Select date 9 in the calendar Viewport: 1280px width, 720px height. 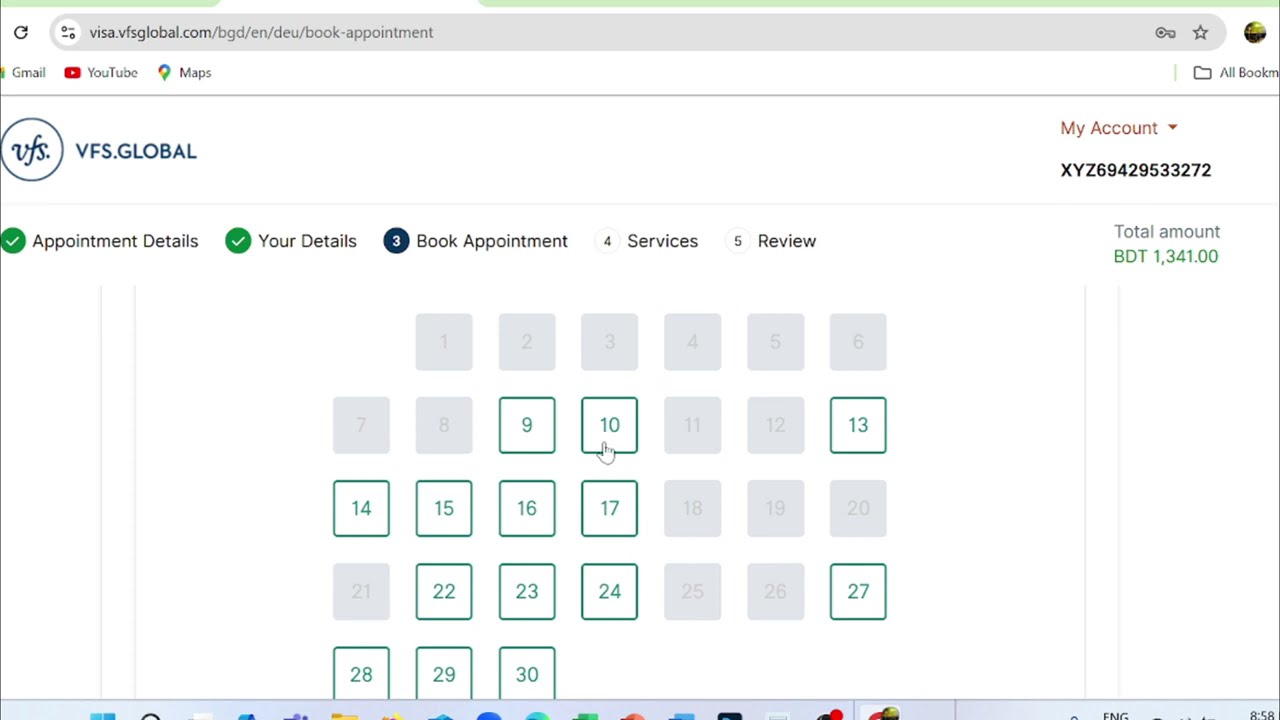pos(527,425)
